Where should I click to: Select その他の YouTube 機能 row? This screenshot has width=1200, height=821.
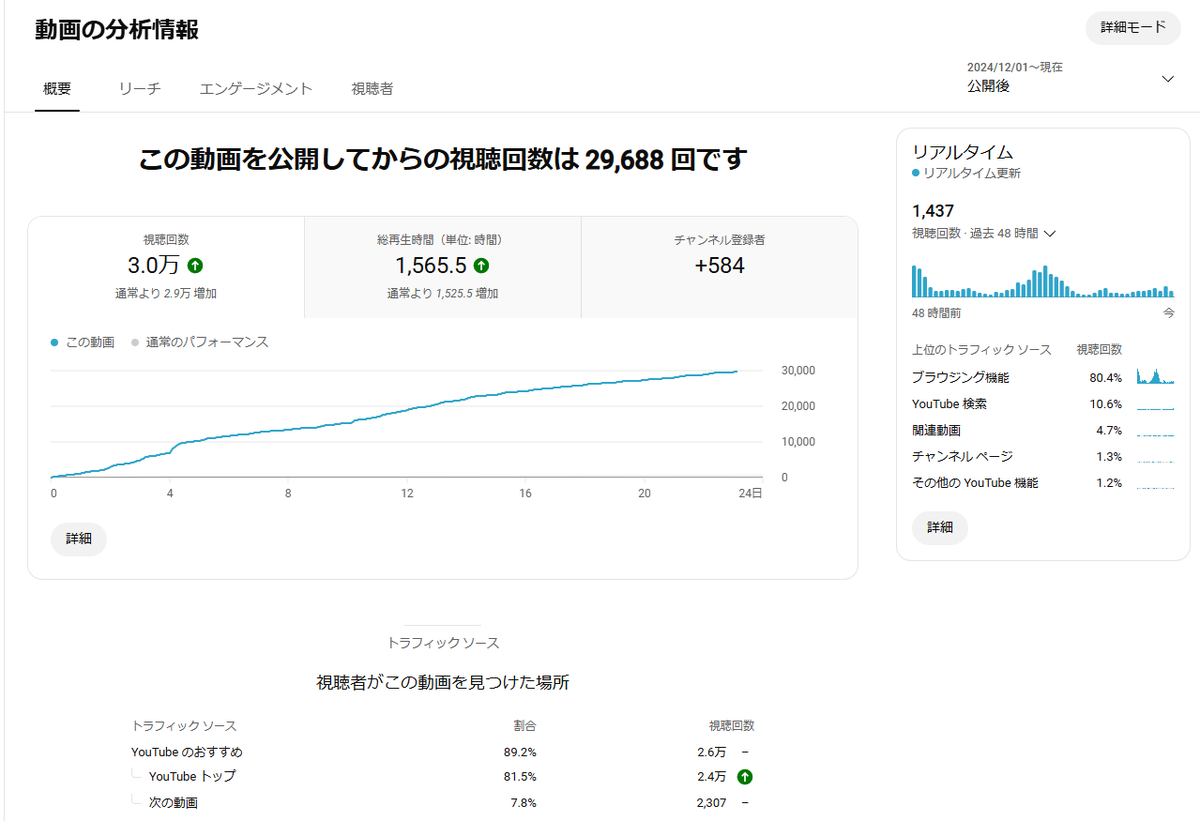coord(1043,483)
